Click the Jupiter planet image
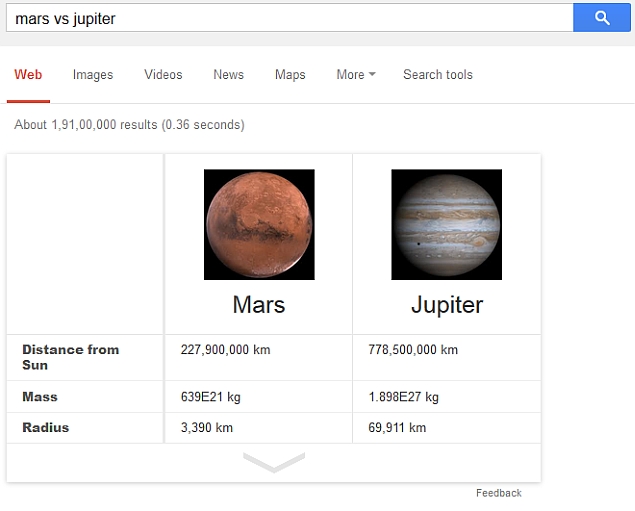 (446, 224)
